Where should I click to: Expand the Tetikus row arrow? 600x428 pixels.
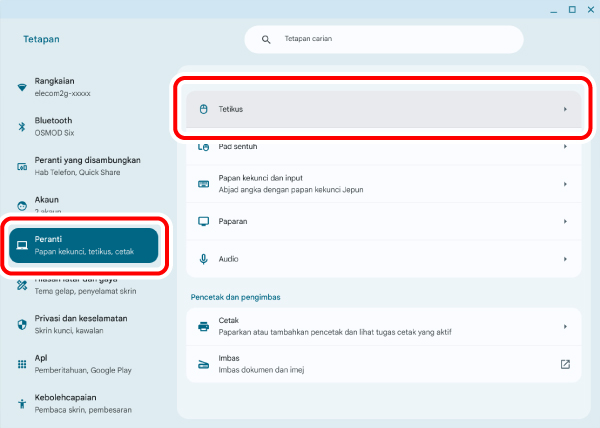565,108
